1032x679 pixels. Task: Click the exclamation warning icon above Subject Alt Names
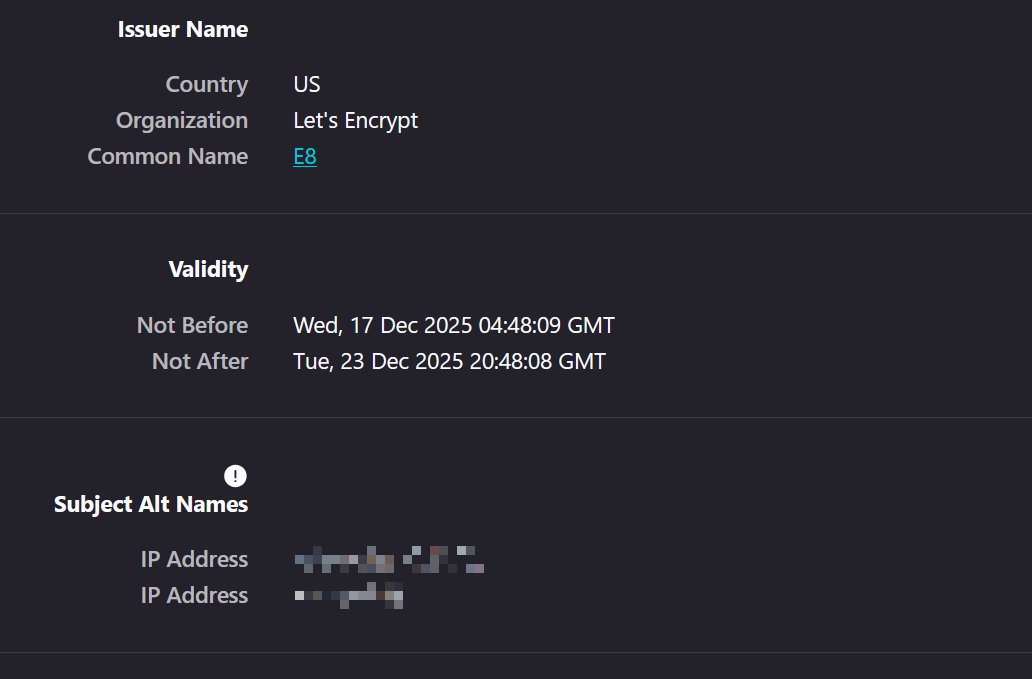point(235,475)
